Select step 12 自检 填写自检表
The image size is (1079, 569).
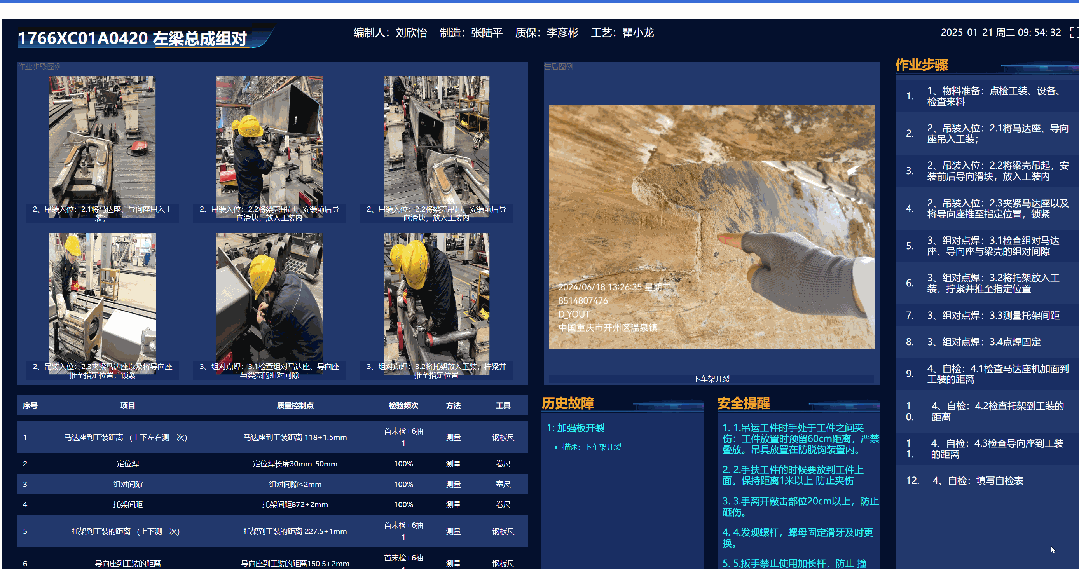click(x=986, y=481)
